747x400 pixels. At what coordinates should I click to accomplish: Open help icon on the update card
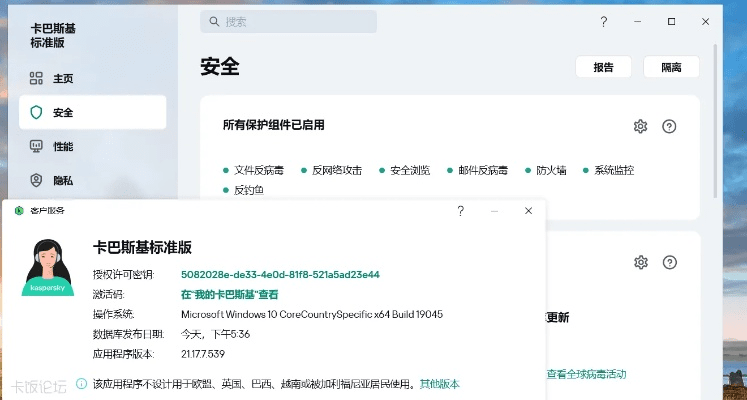click(670, 262)
